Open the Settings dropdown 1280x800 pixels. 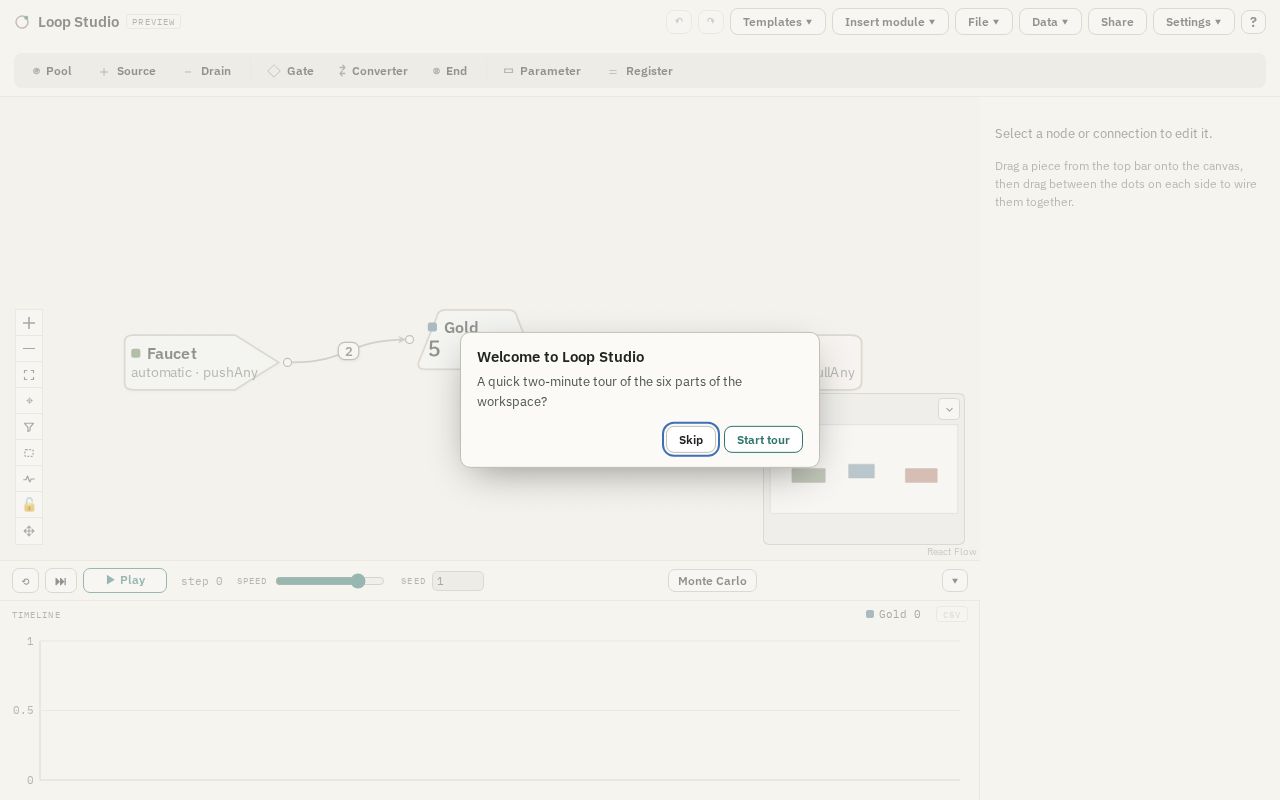coord(1194,22)
